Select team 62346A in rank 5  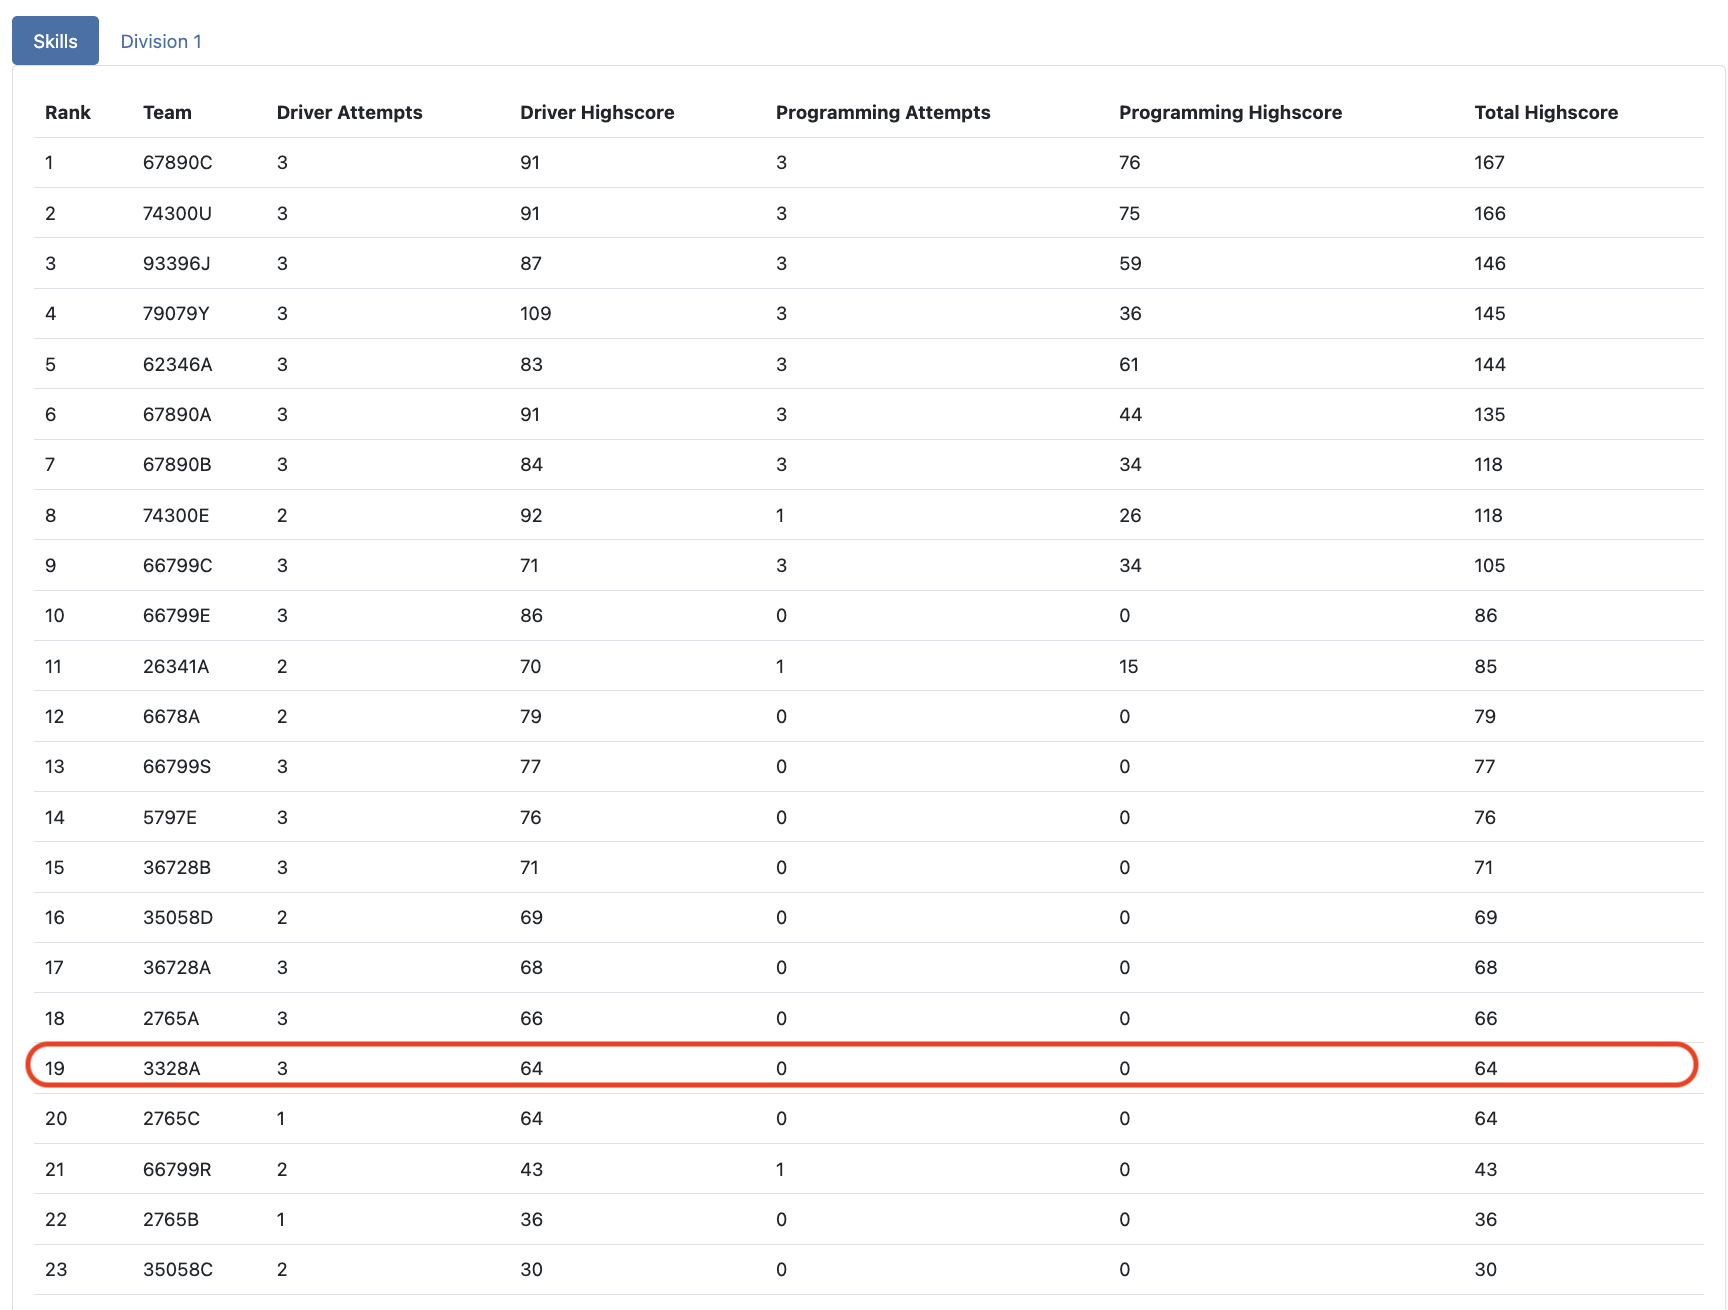click(177, 365)
